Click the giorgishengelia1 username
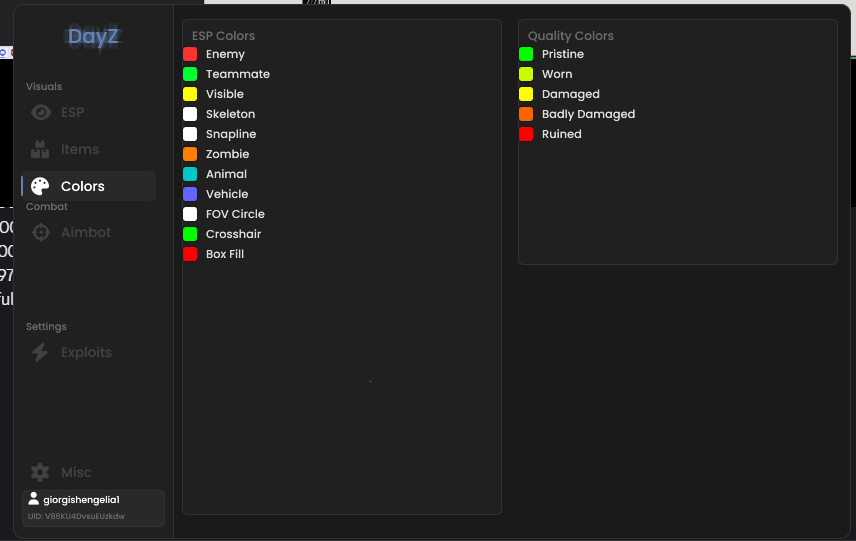 (x=81, y=500)
